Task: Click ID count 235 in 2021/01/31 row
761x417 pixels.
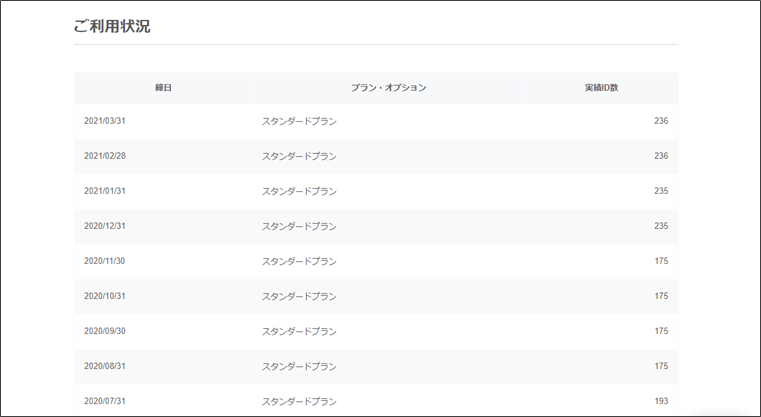Action: tap(661, 191)
